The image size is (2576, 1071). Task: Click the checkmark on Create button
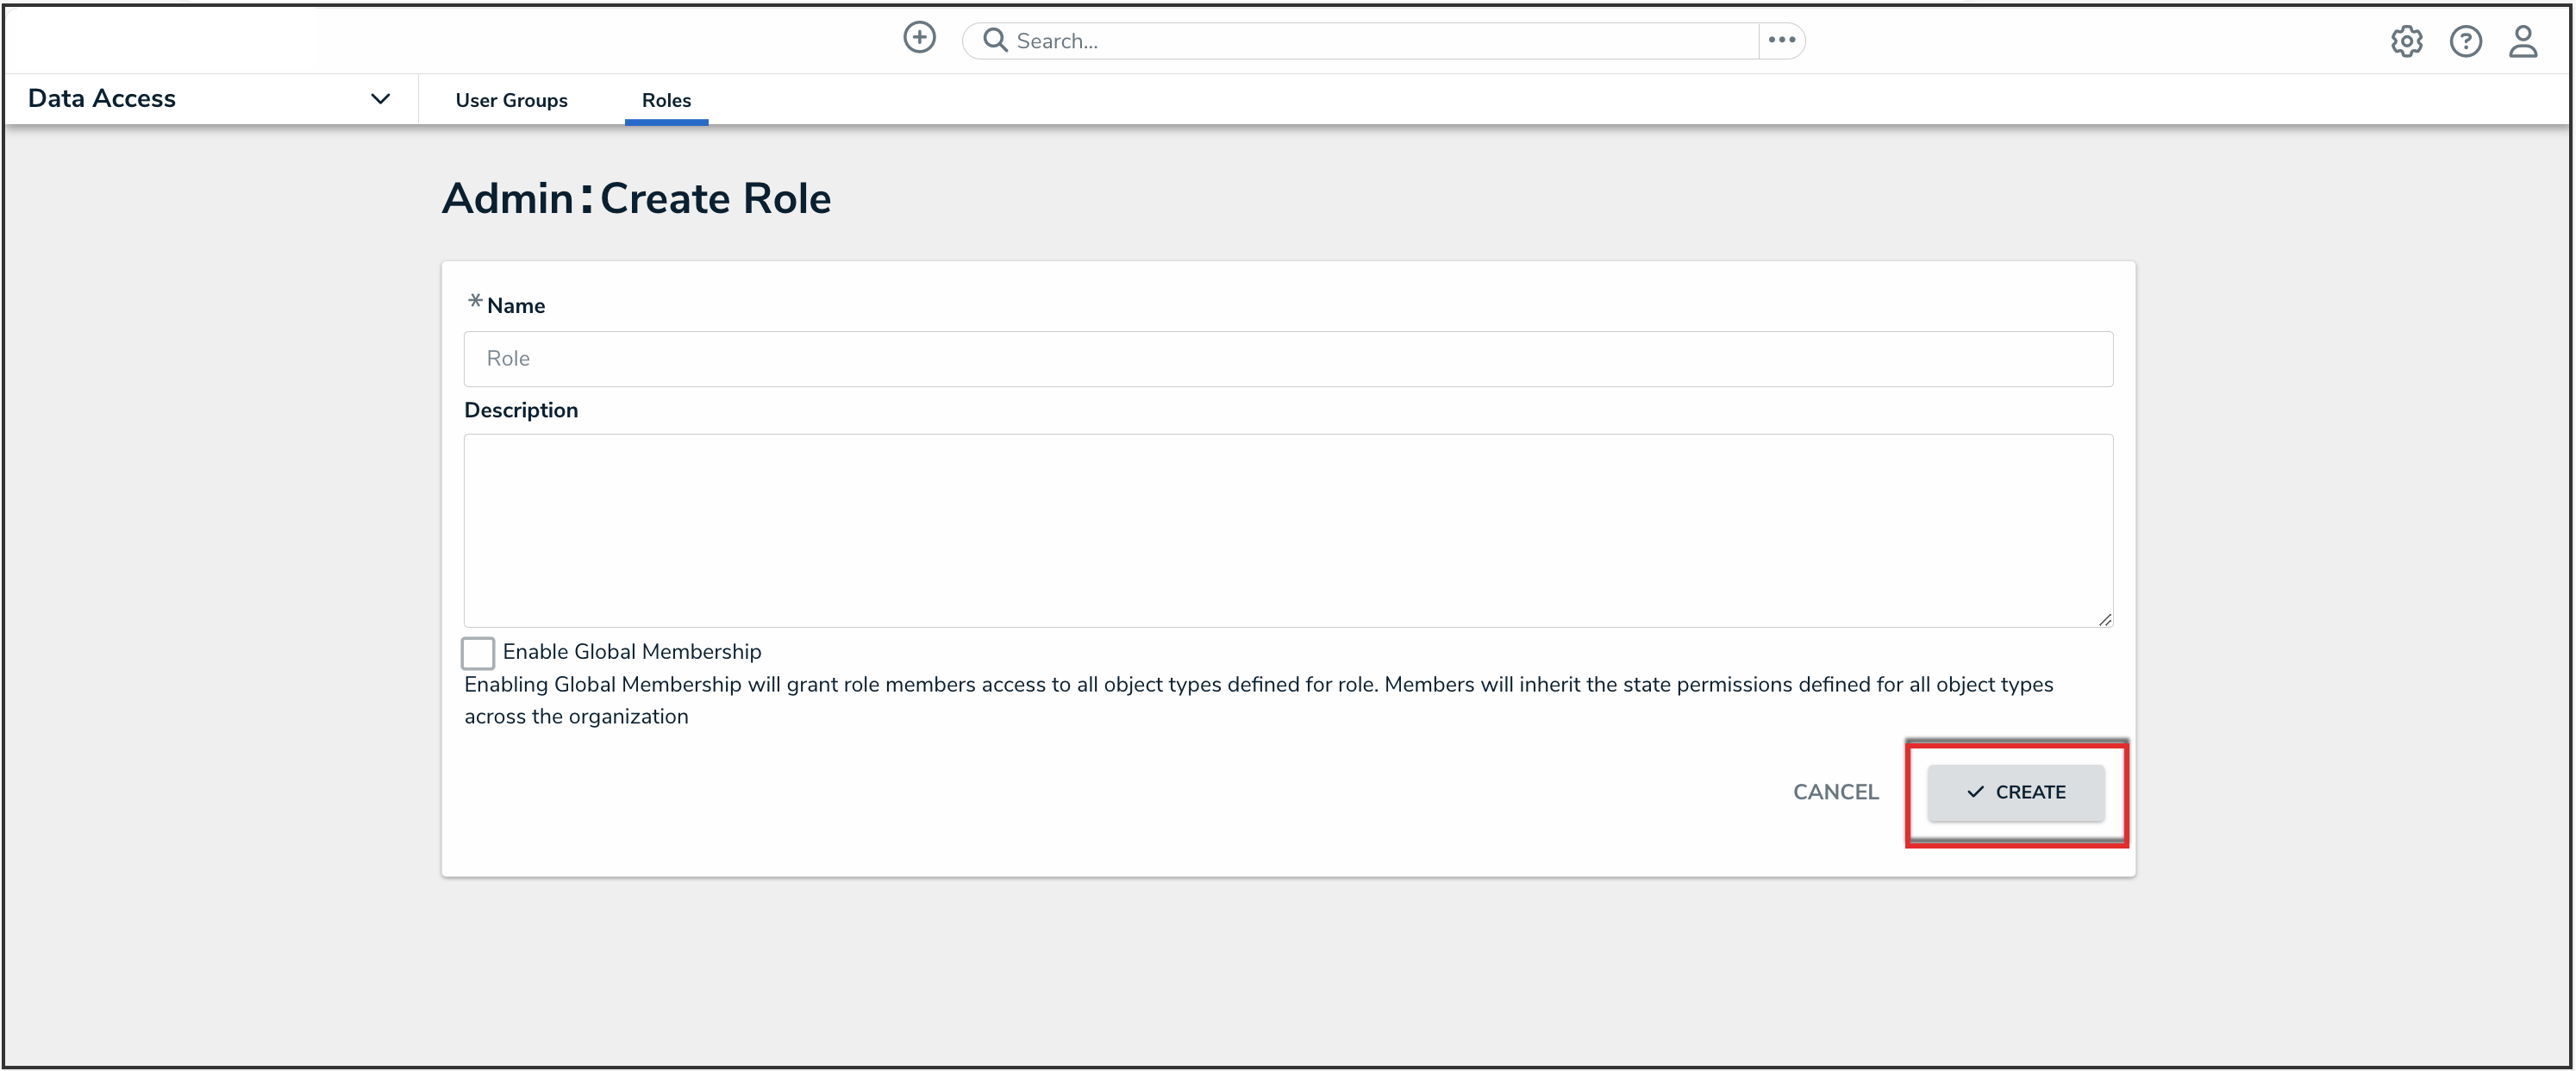pos(1975,792)
